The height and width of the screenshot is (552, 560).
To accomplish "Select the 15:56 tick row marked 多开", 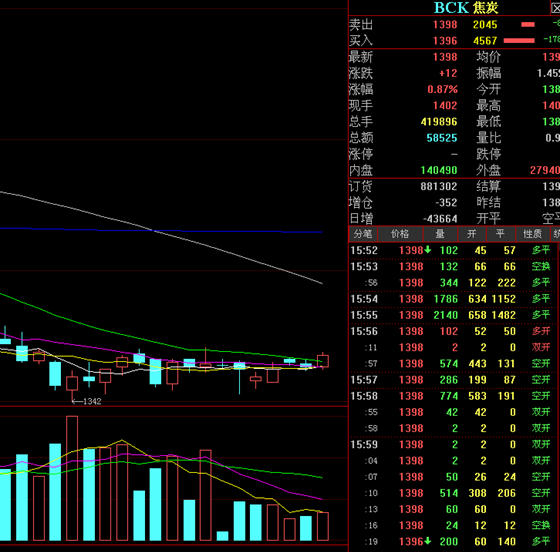I will point(453,331).
